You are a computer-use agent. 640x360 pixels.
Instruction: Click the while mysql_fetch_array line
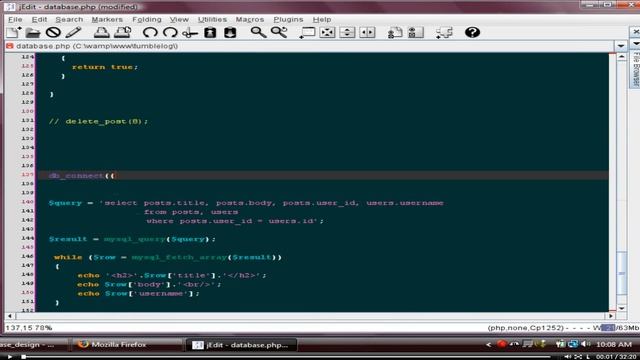(168, 257)
